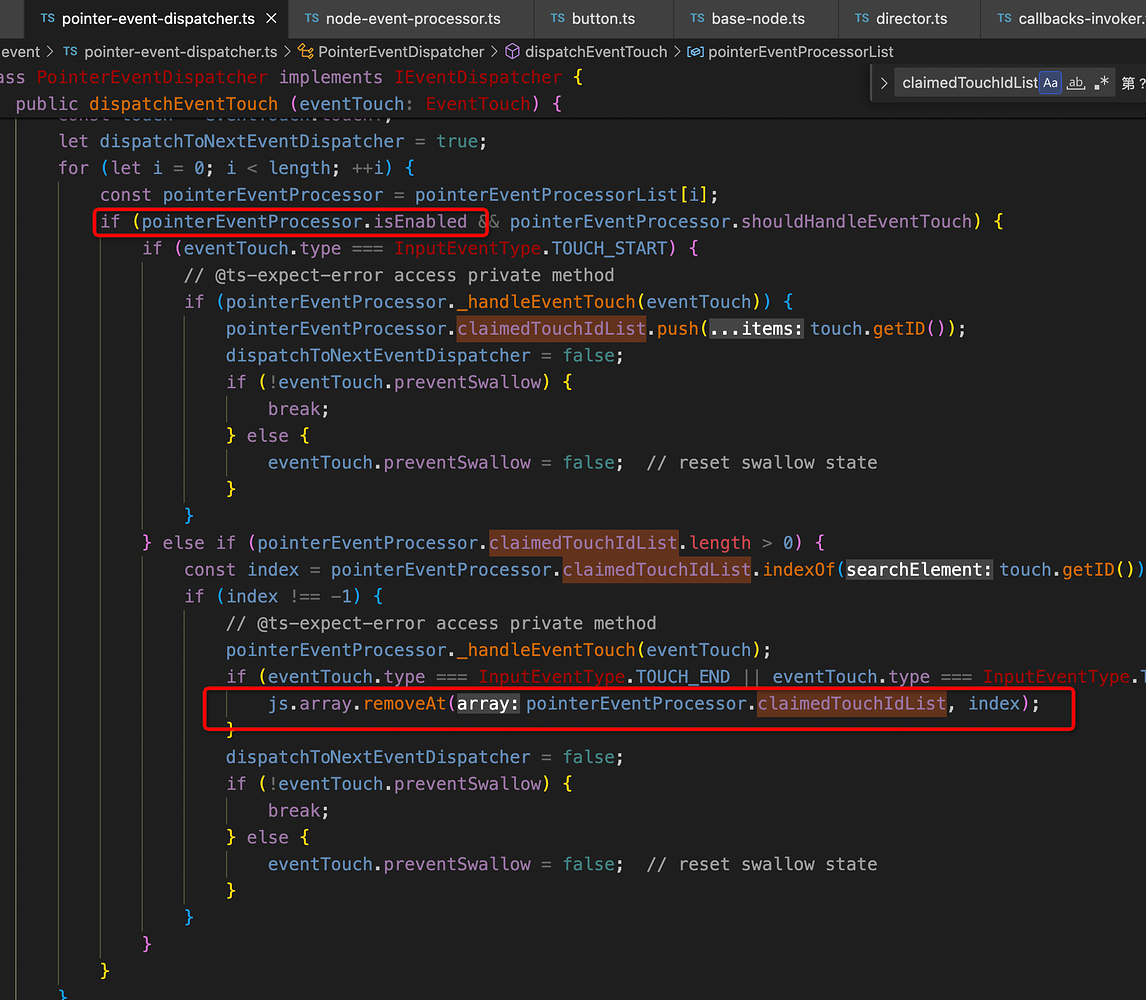Switch to the base-node.ts tab
This screenshot has width=1146, height=1000.
click(x=757, y=18)
